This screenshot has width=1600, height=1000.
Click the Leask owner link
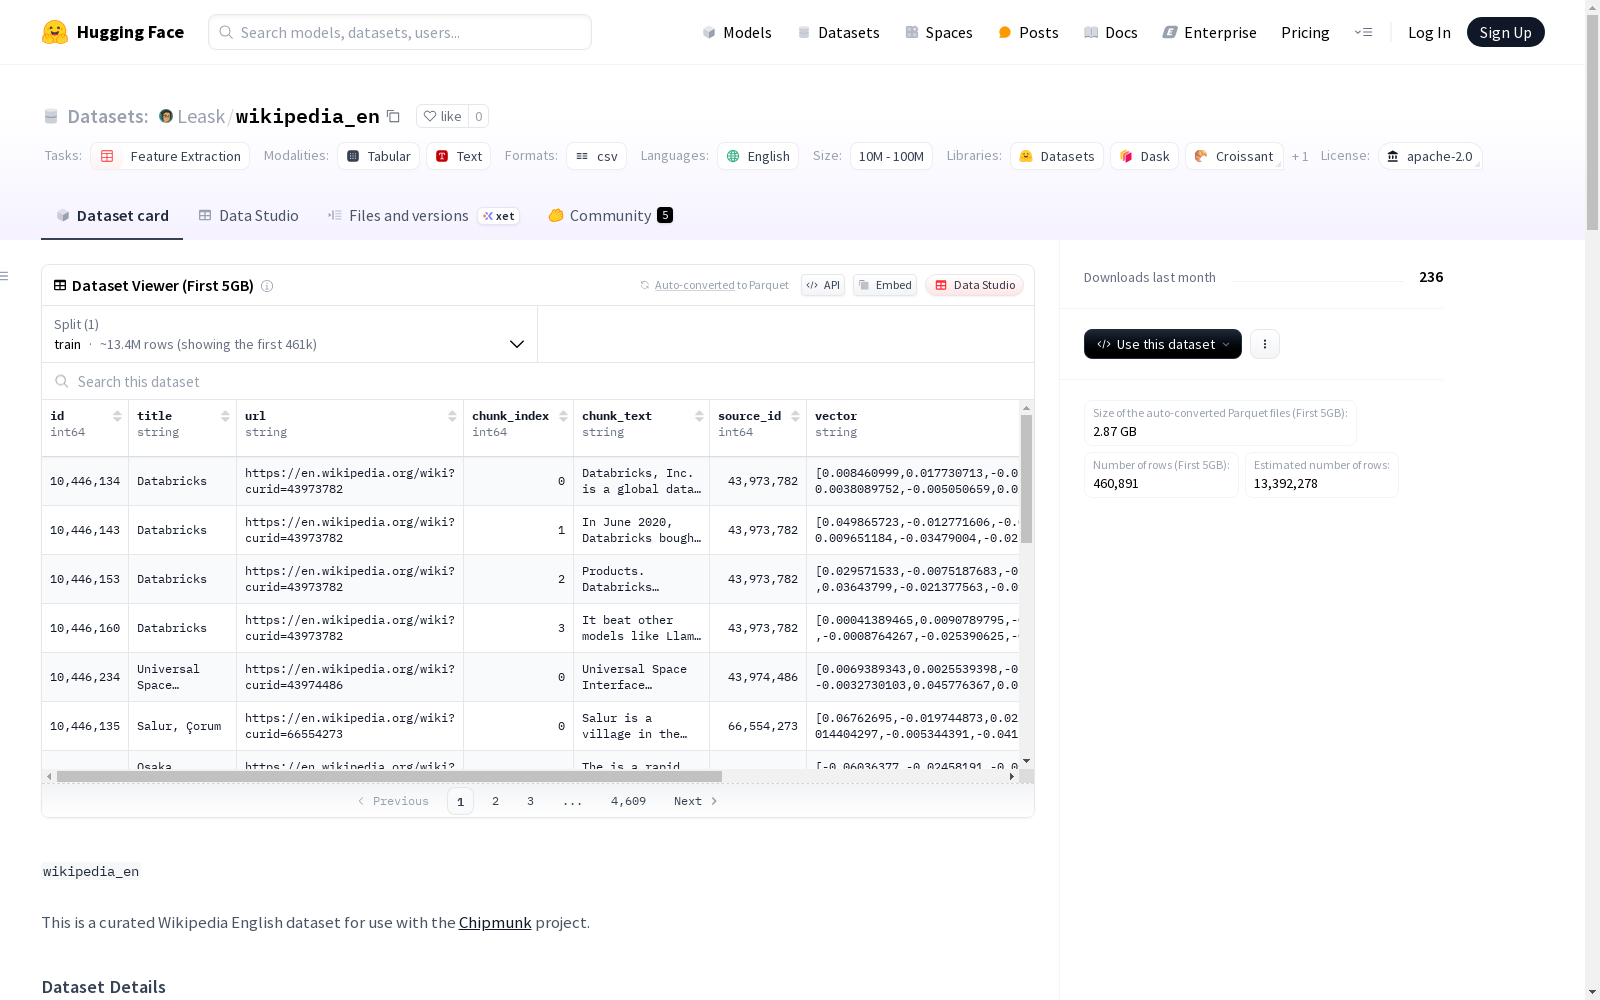point(201,116)
